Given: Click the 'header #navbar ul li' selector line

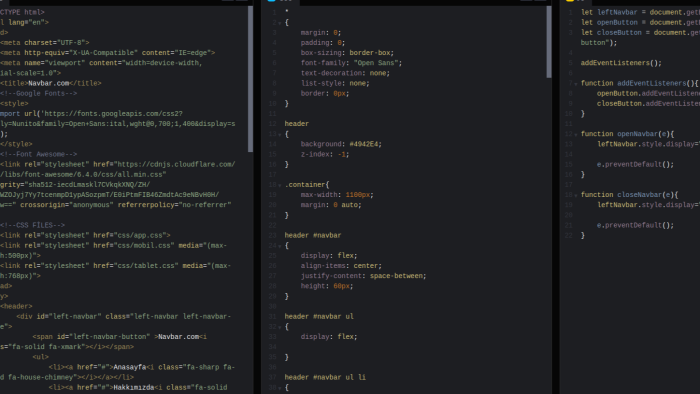Looking at the screenshot, I should tap(325, 377).
